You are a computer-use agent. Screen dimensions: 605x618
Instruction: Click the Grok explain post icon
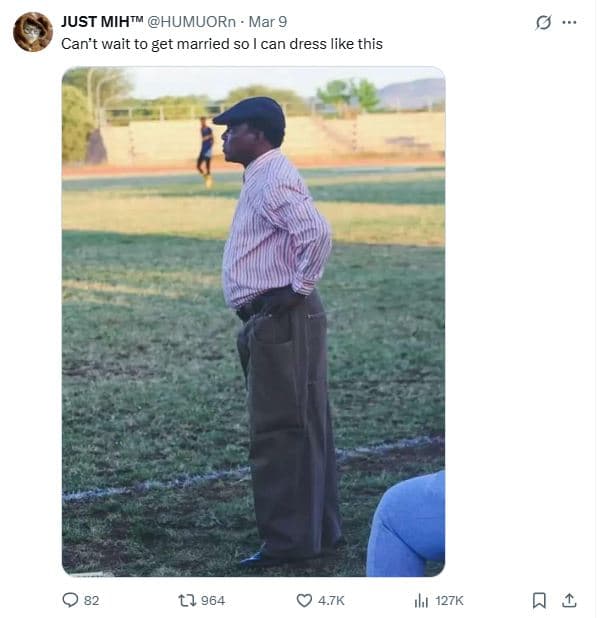tap(543, 22)
